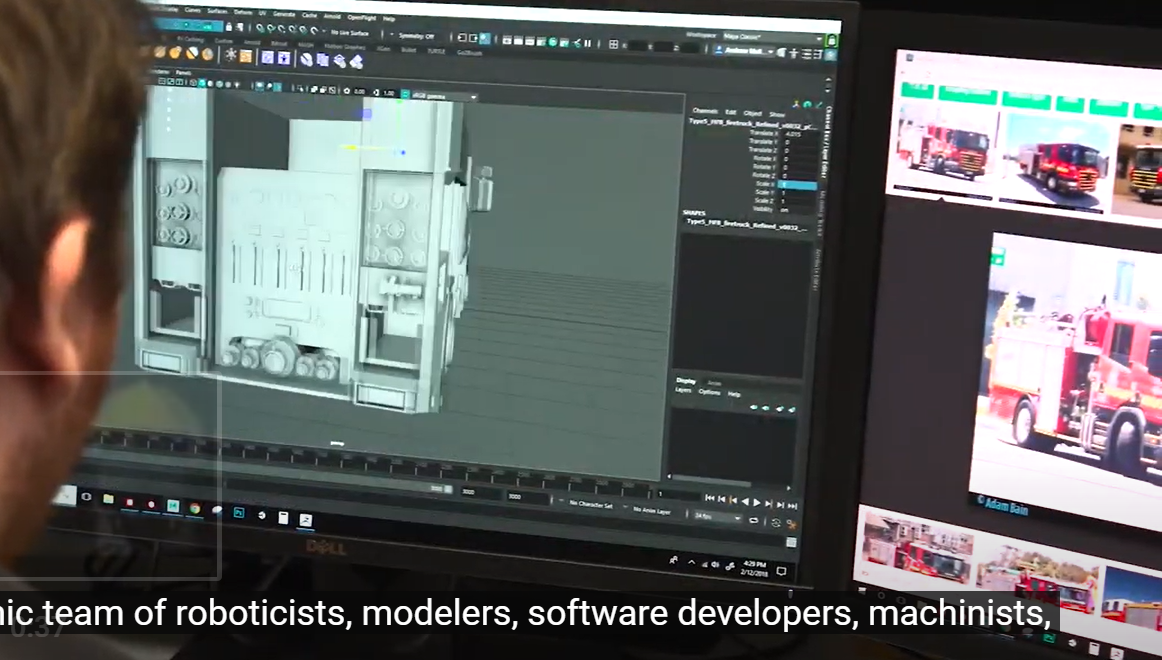Toggle the Workspace lock icon
1162x660 pixels.
[x=831, y=40]
